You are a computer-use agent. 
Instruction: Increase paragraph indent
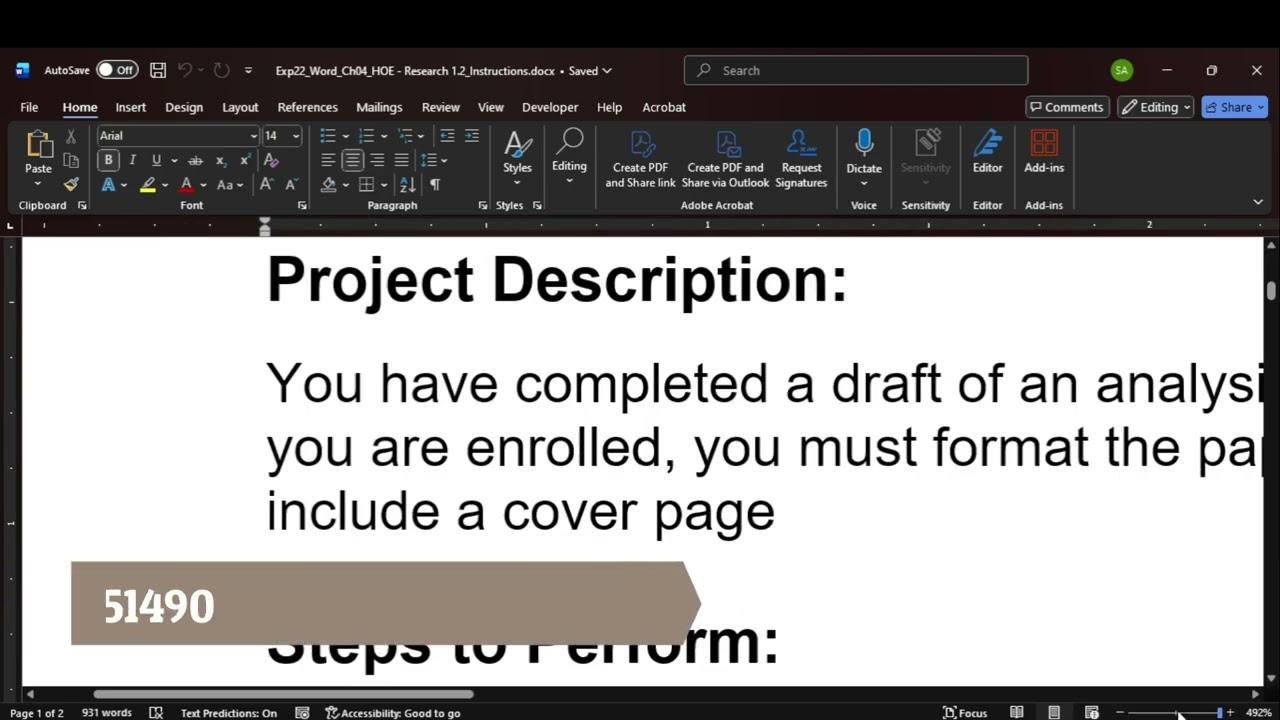click(471, 136)
